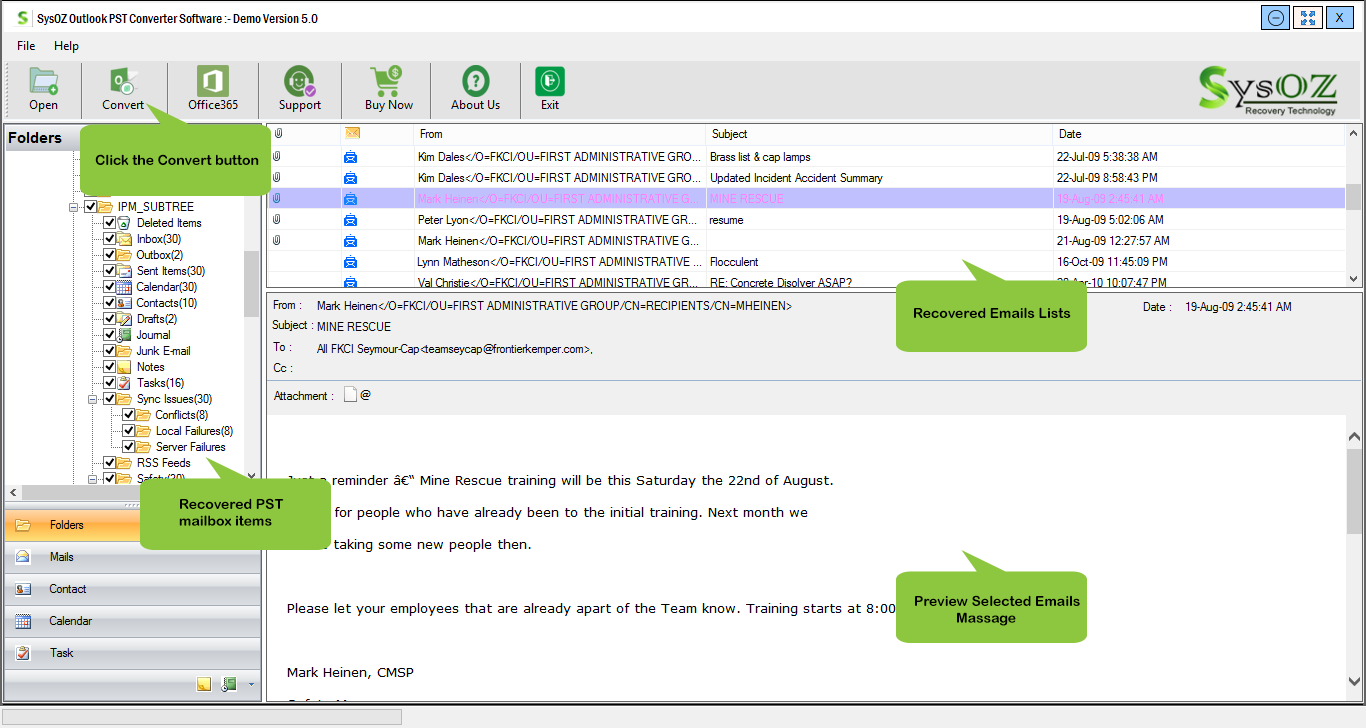Viewport: 1366px width, 728px height.
Task: Select the Mails navigation pane button
Action: [132, 557]
